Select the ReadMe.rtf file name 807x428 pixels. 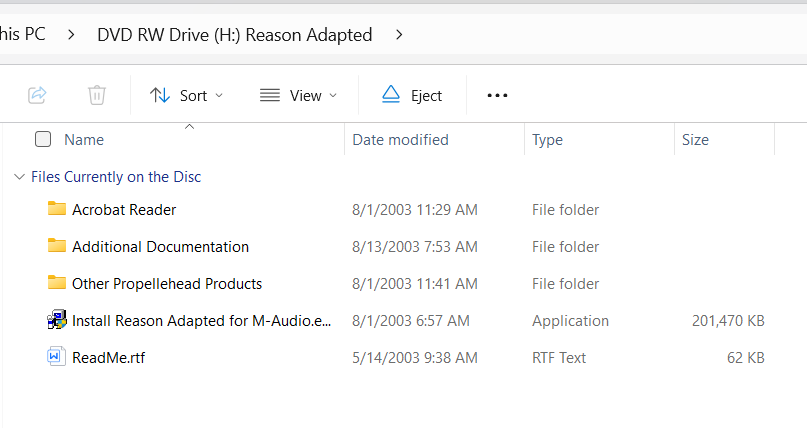coord(109,358)
